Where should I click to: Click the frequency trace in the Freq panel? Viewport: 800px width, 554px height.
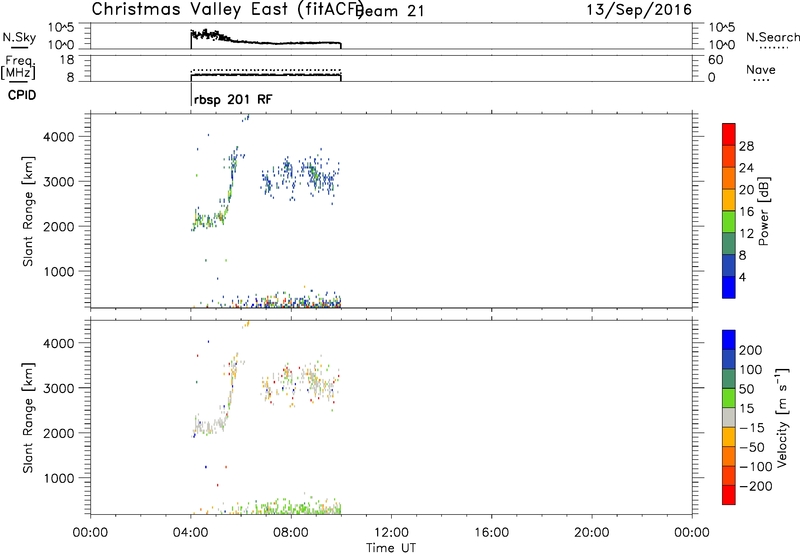(x=265, y=75)
